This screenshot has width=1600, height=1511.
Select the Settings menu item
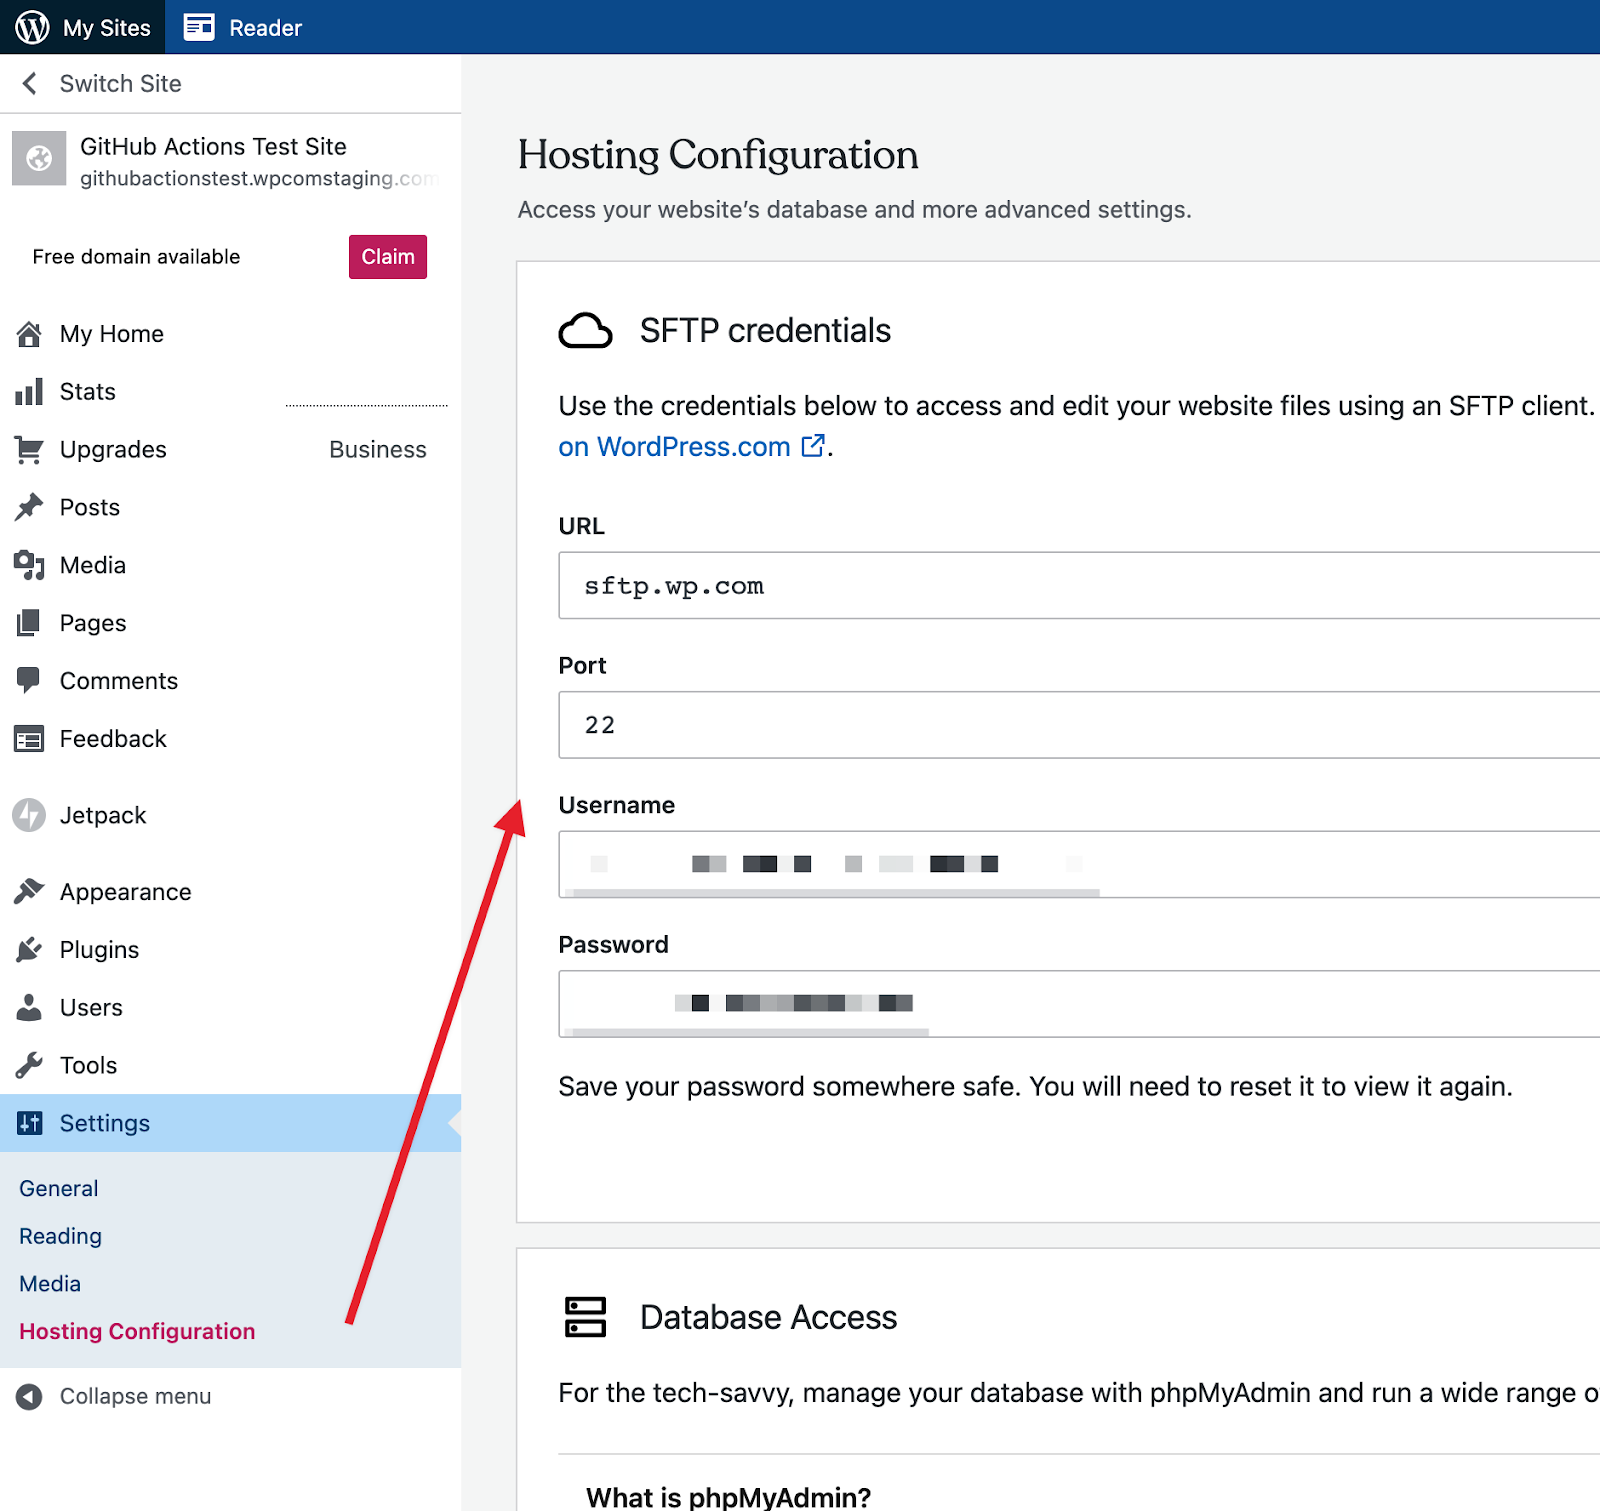(230, 1123)
